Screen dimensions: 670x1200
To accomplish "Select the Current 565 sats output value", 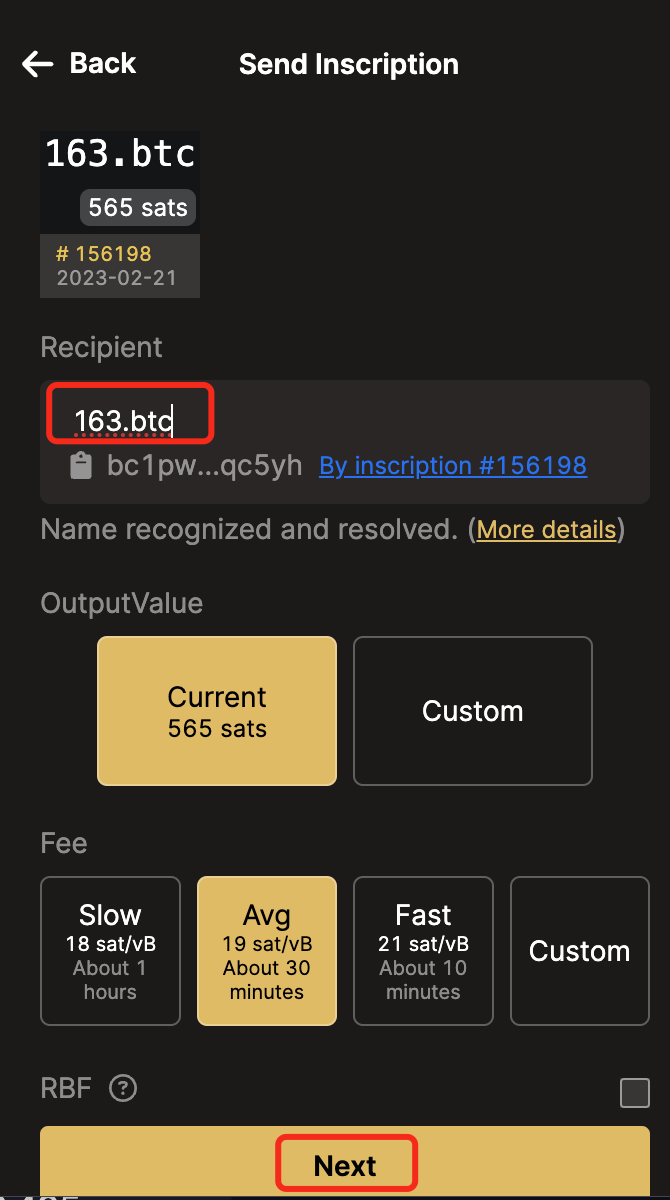I will 217,711.
